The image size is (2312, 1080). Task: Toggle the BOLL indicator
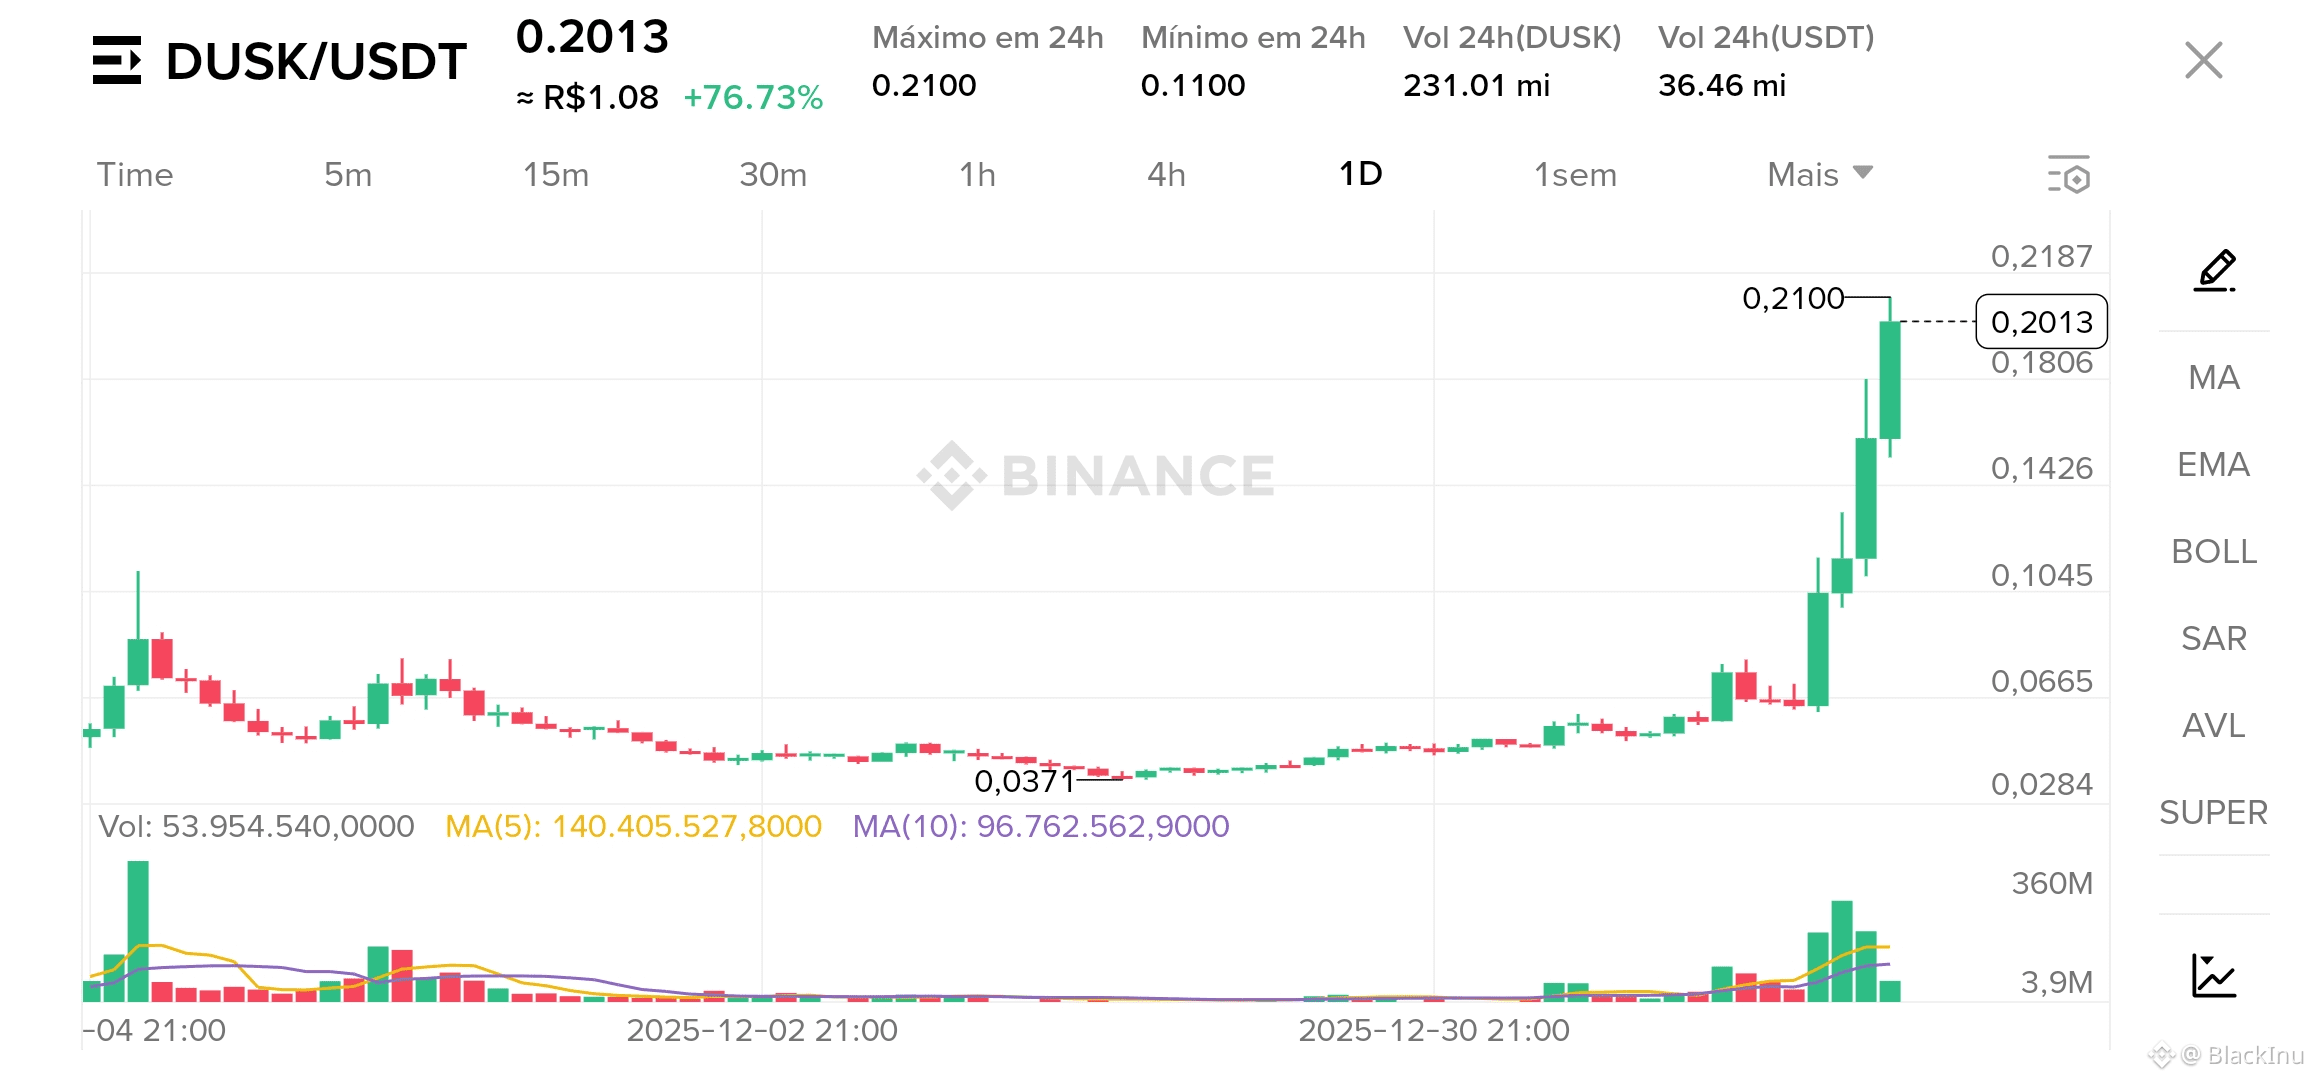(x=2213, y=551)
